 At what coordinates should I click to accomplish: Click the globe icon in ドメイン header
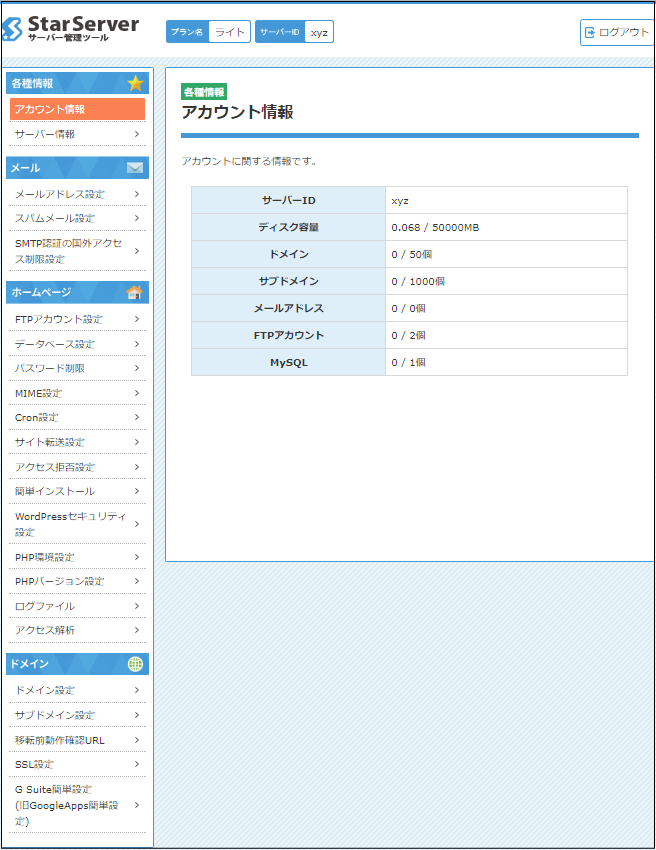[135, 664]
